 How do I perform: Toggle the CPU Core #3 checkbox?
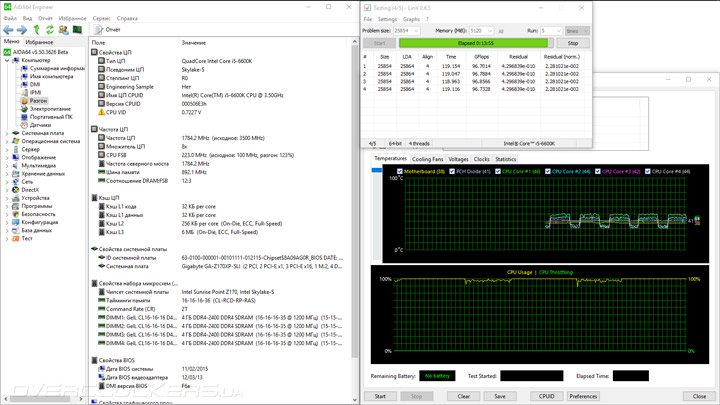(x=597, y=171)
